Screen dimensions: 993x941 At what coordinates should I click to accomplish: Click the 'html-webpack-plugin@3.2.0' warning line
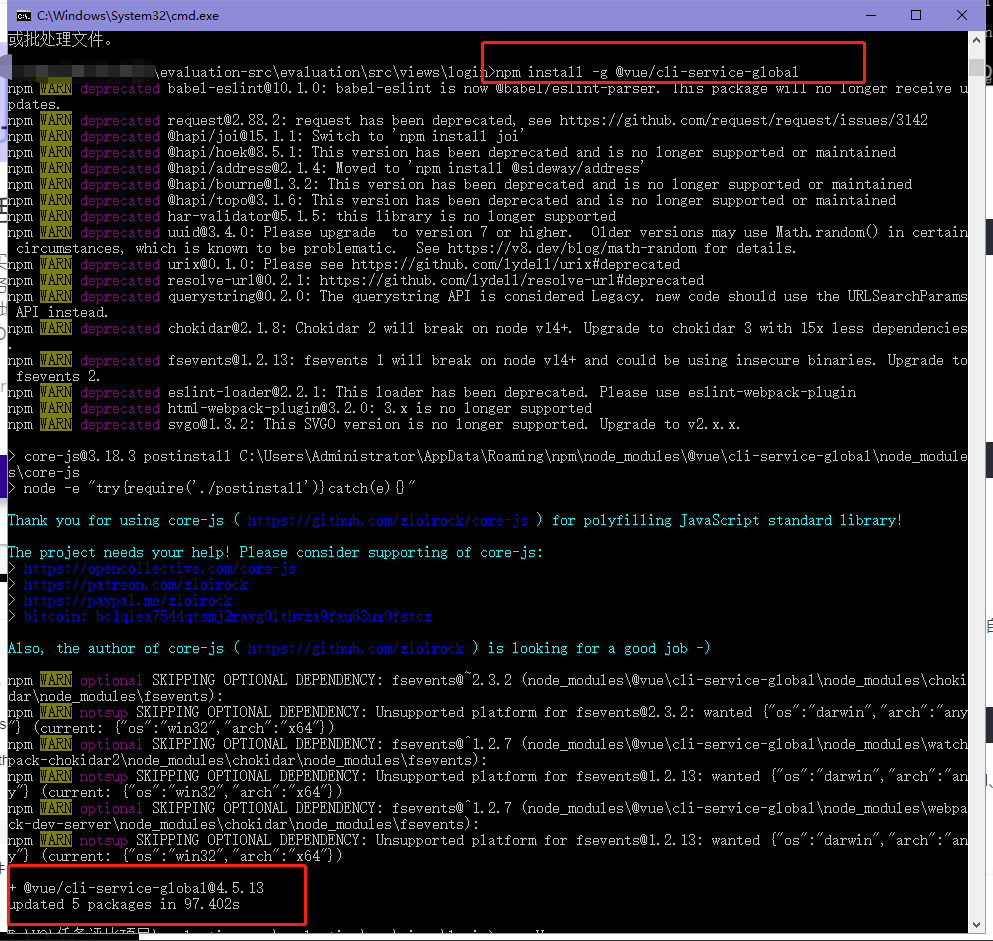(300, 408)
